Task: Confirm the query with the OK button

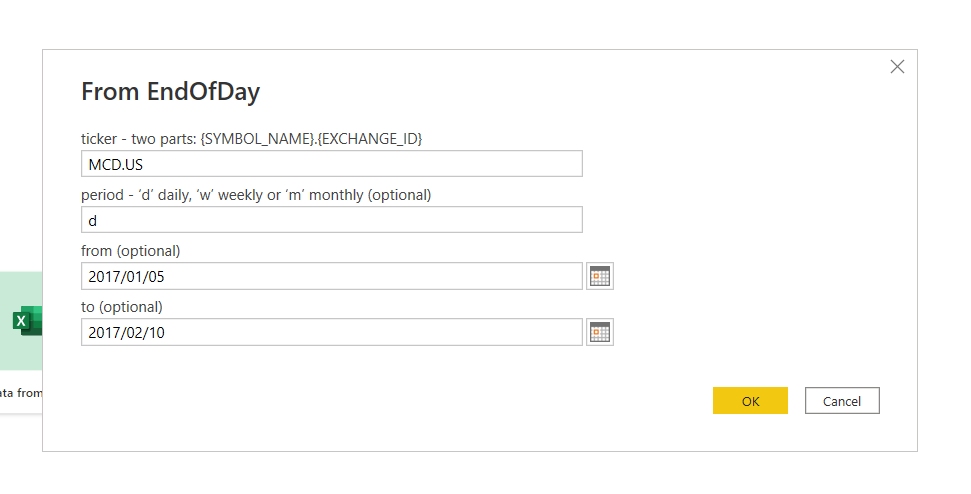Action: 750,401
